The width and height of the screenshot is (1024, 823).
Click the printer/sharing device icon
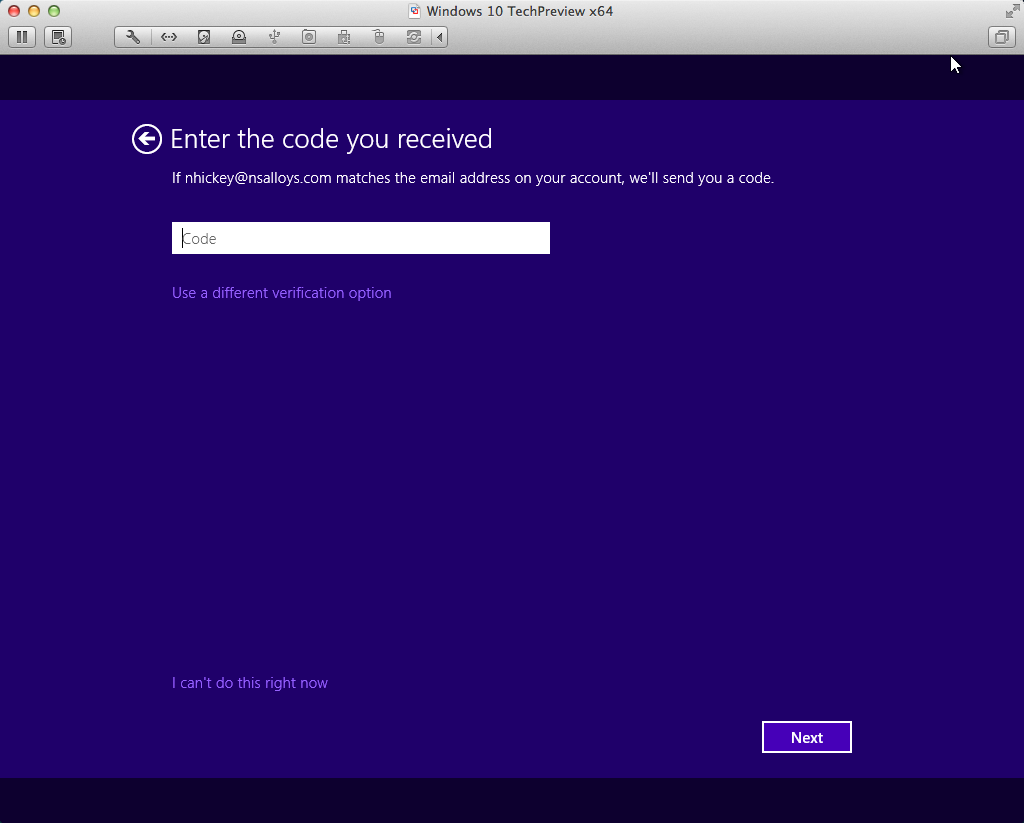[344, 37]
